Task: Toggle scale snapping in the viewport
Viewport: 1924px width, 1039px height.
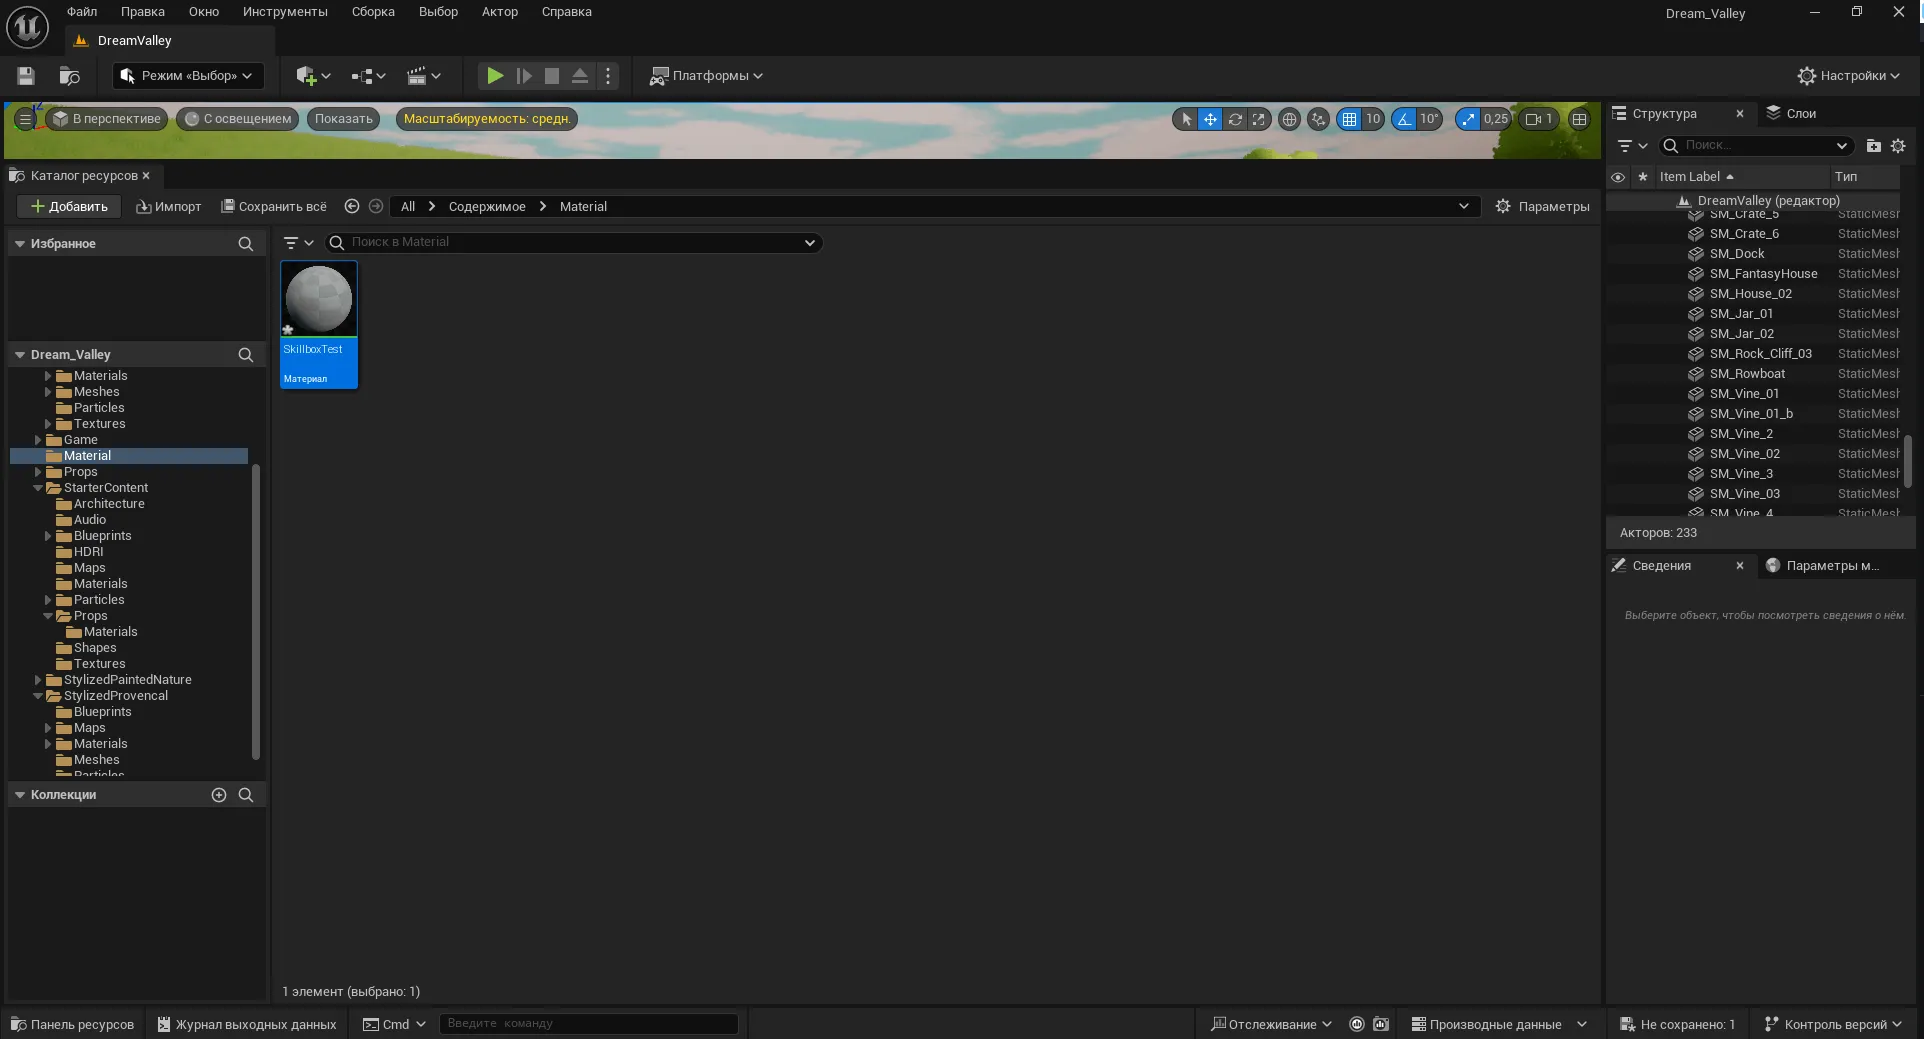Action: 1467,119
